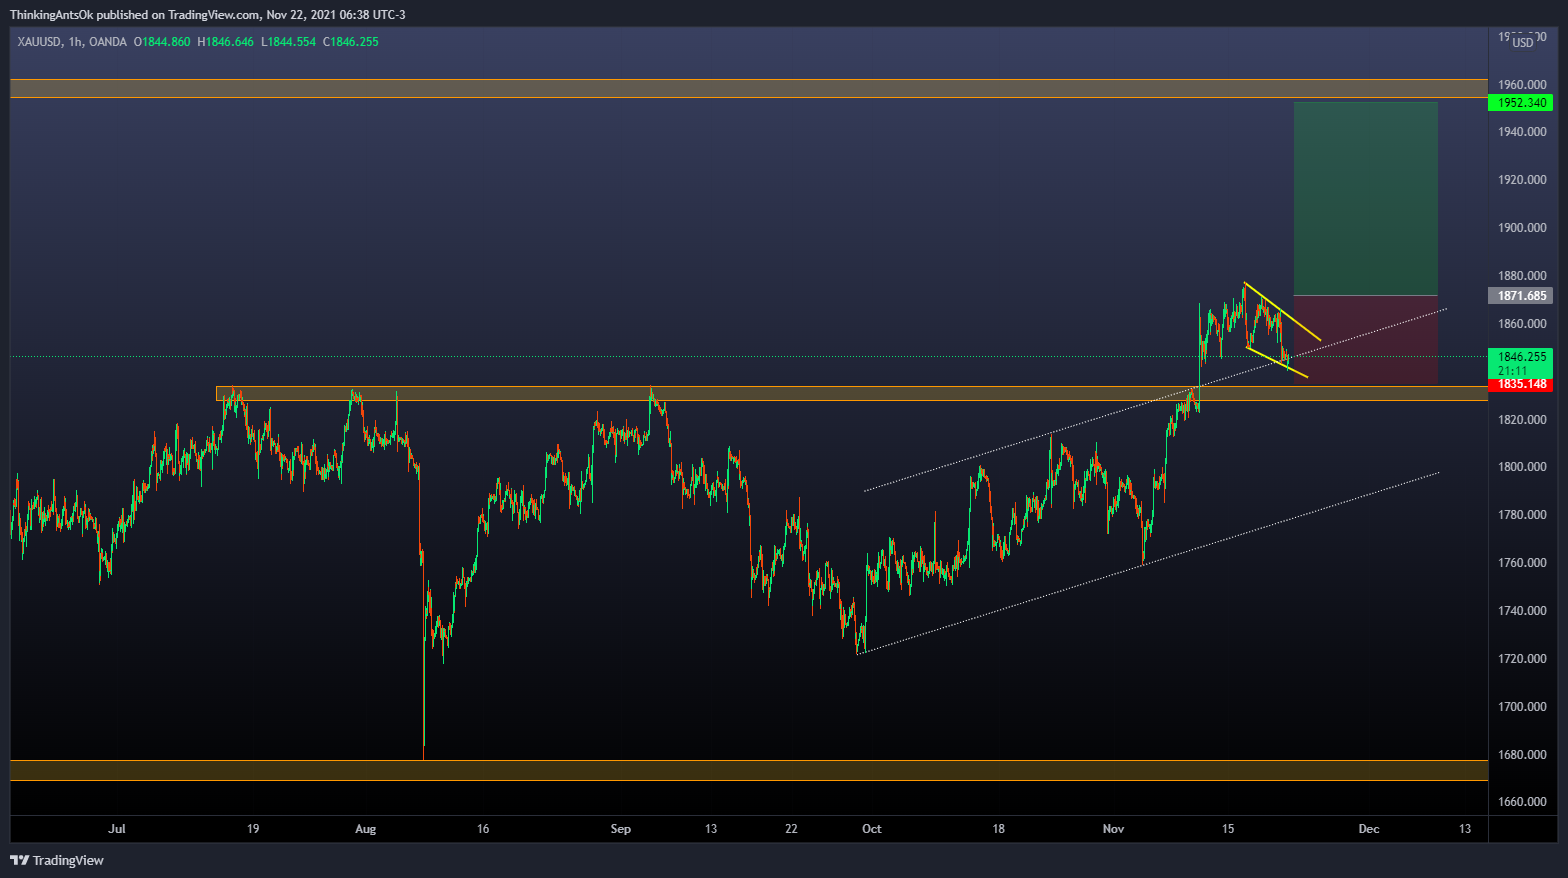Viewport: 1568px width, 878px height.
Task: Click the 16 date label after Aug
Action: (483, 829)
